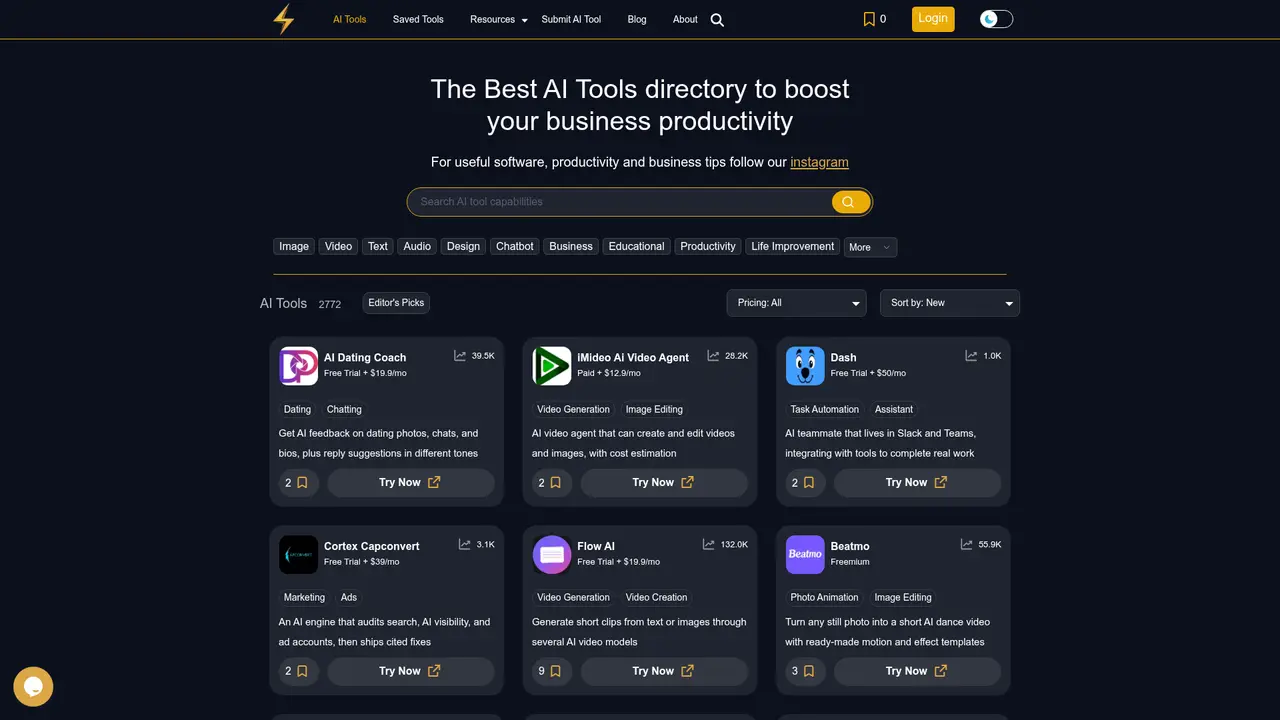Filter by Design category
Viewport: 1280px width, 720px height.
[463, 246]
